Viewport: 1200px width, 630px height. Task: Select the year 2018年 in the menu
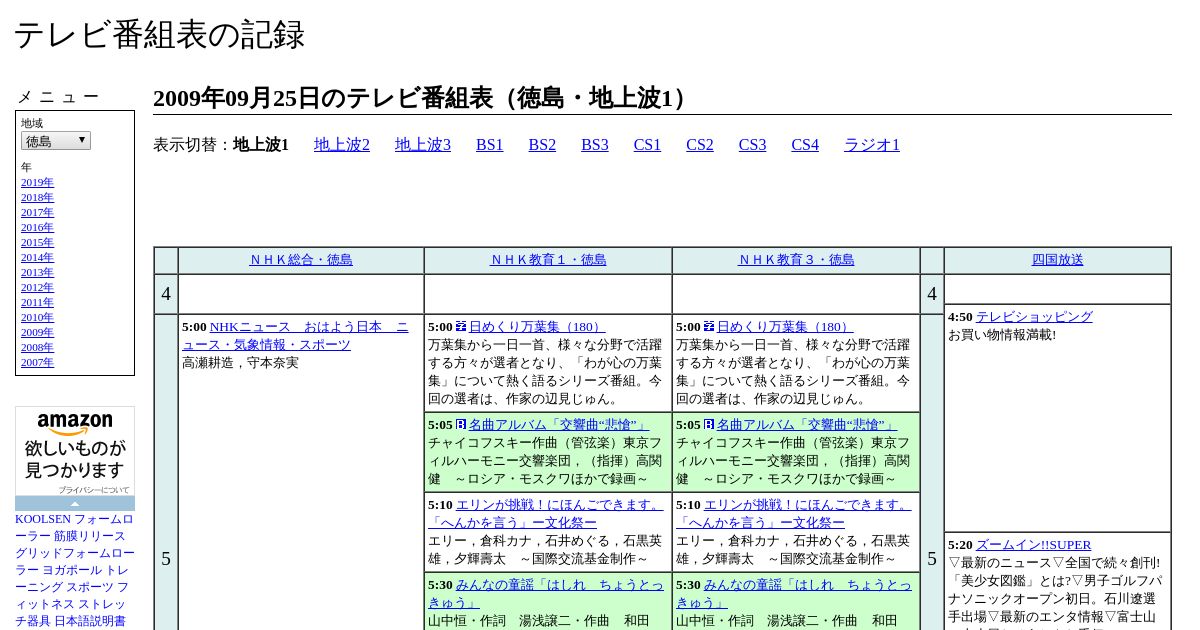[x=37, y=198]
